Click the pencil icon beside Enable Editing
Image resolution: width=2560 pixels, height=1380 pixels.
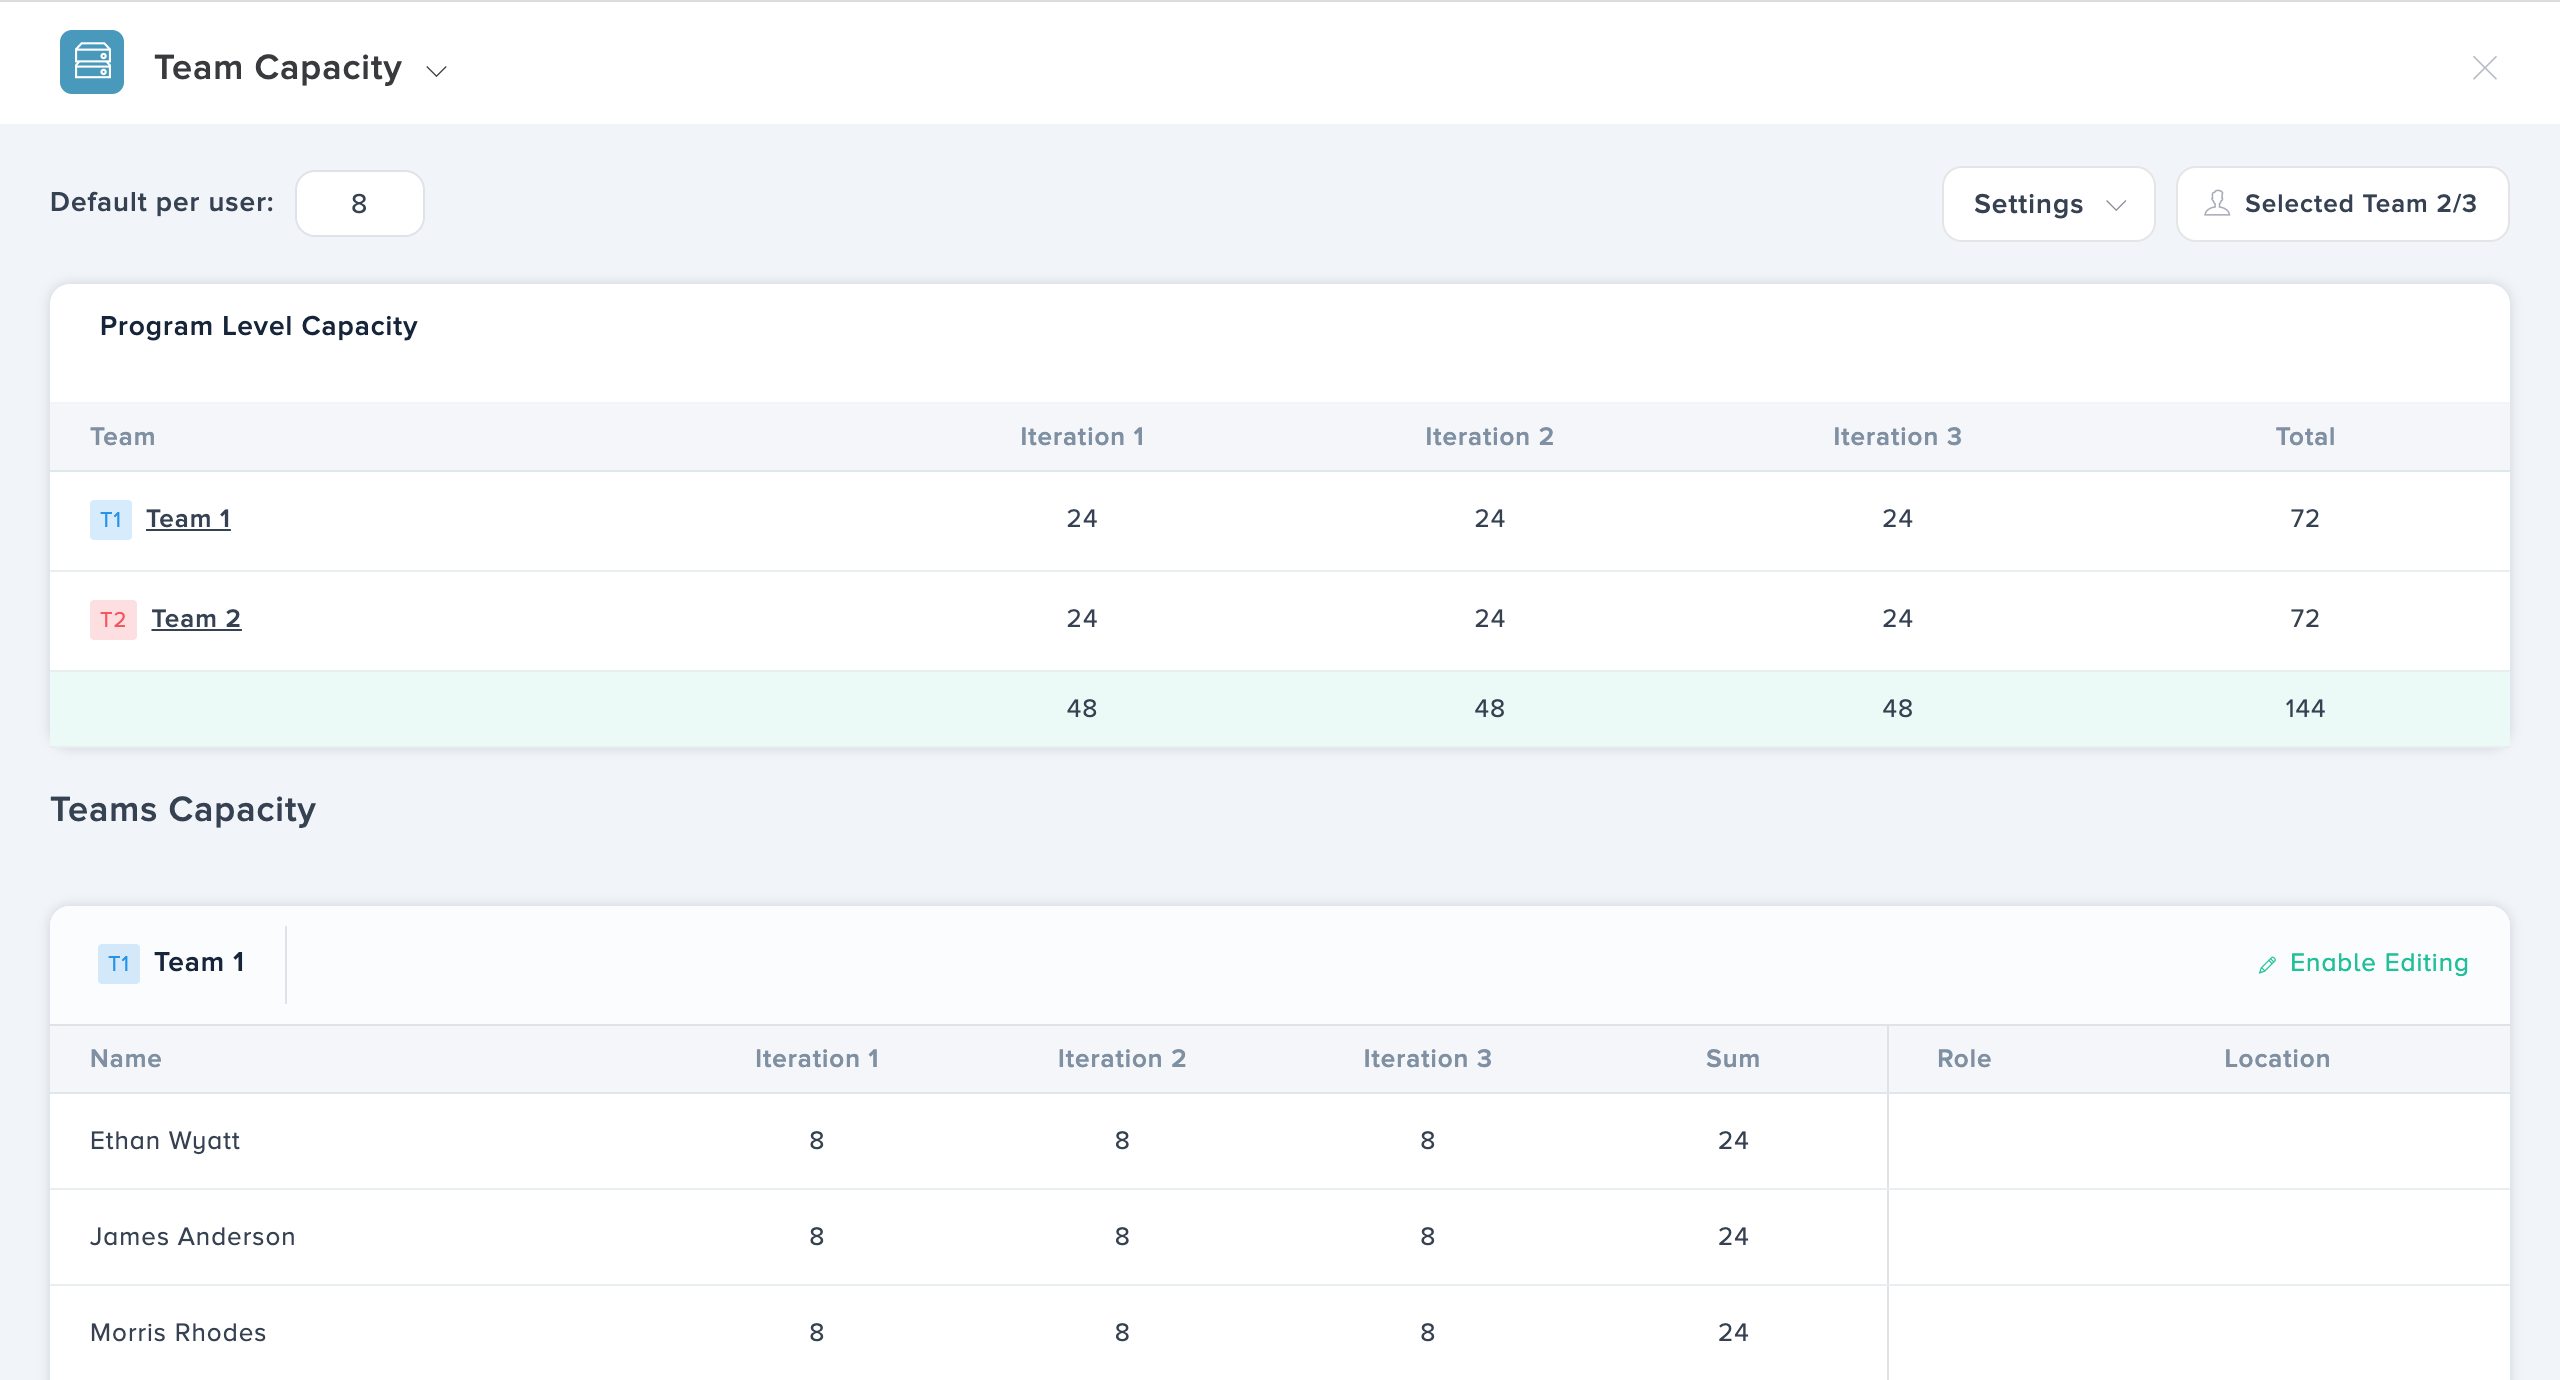(x=2268, y=963)
